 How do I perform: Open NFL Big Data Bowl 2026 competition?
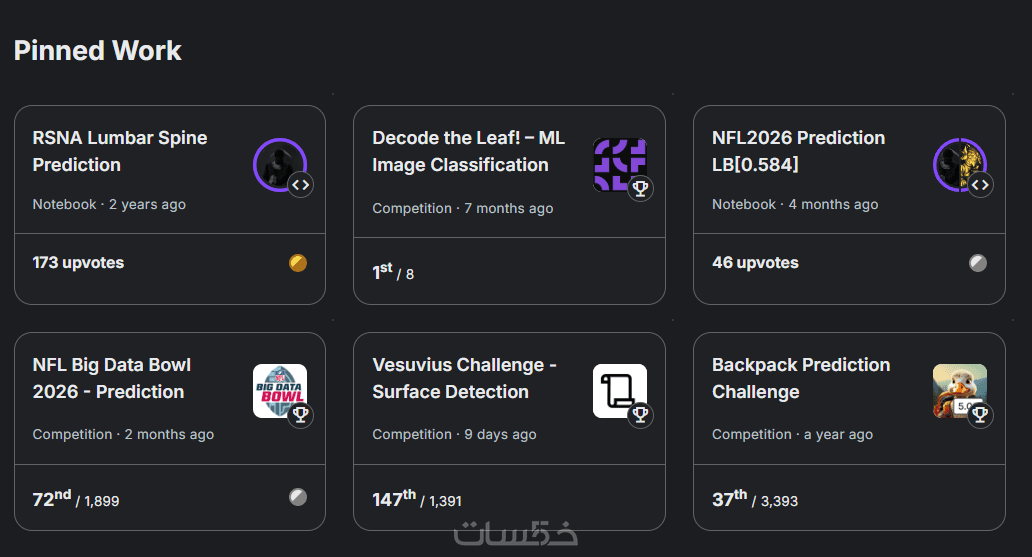click(x=111, y=378)
